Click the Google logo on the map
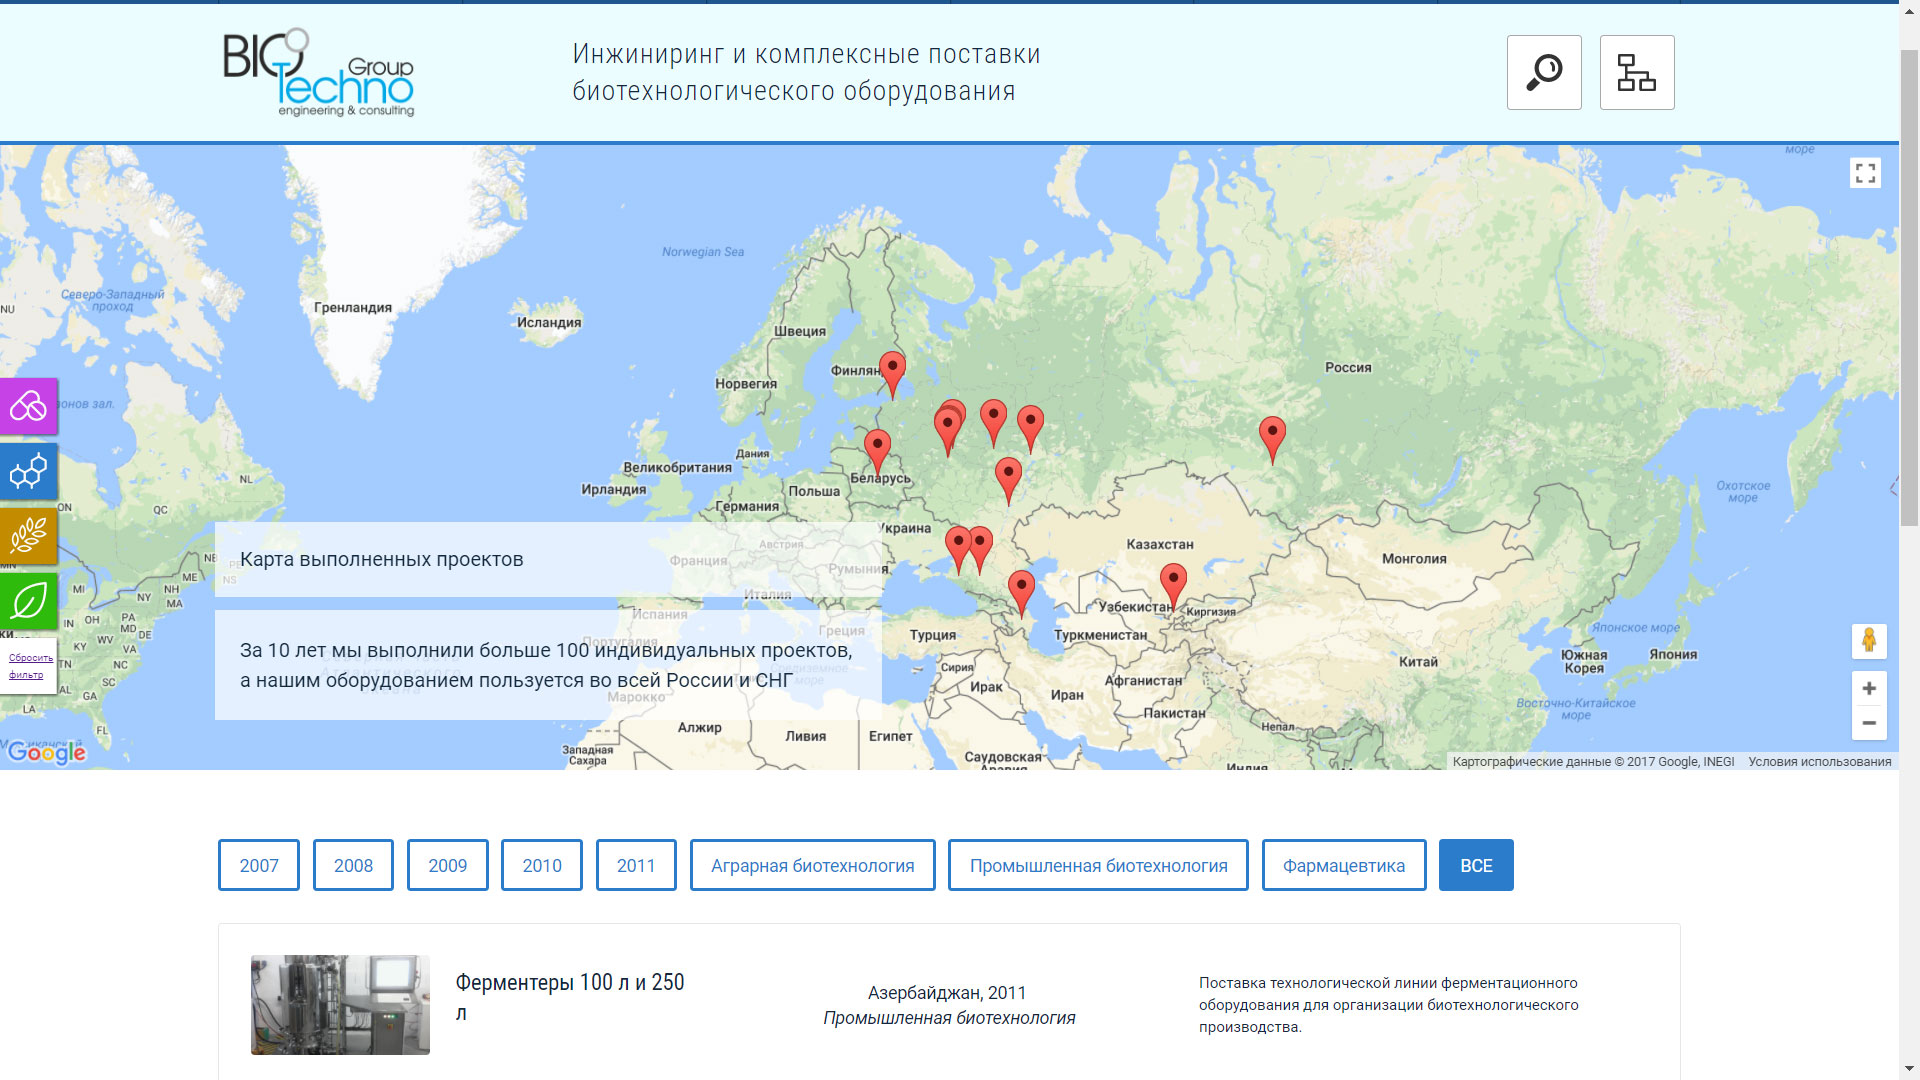Screen dimensions: 1920x1080 coord(46,752)
